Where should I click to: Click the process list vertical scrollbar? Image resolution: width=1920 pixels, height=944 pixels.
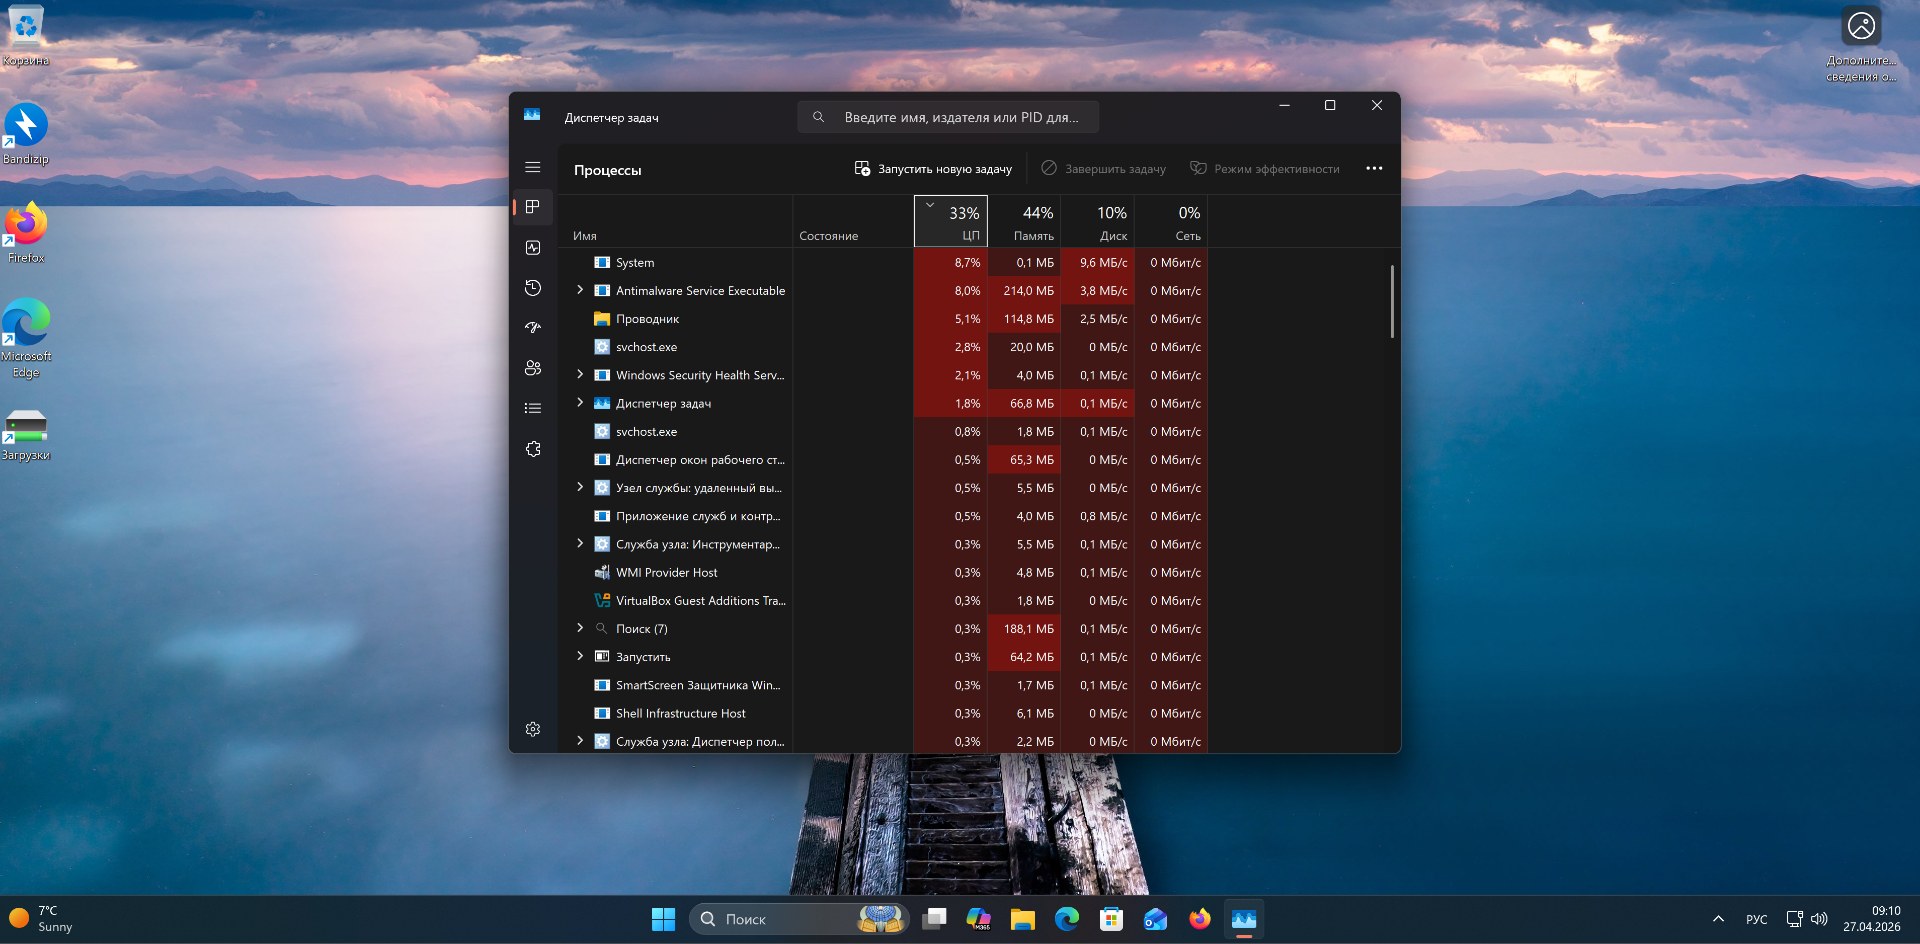pyautogui.click(x=1391, y=301)
